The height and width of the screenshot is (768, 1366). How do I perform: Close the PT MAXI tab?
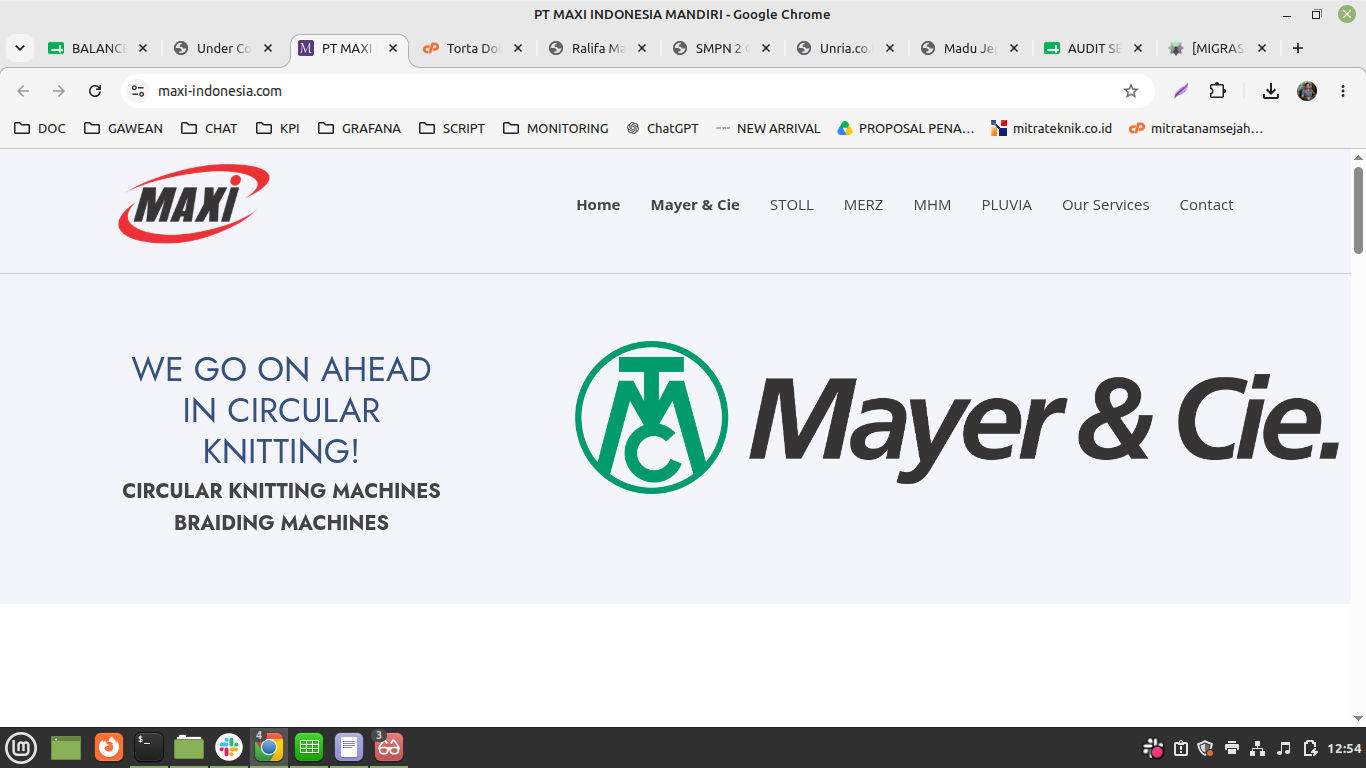click(393, 48)
